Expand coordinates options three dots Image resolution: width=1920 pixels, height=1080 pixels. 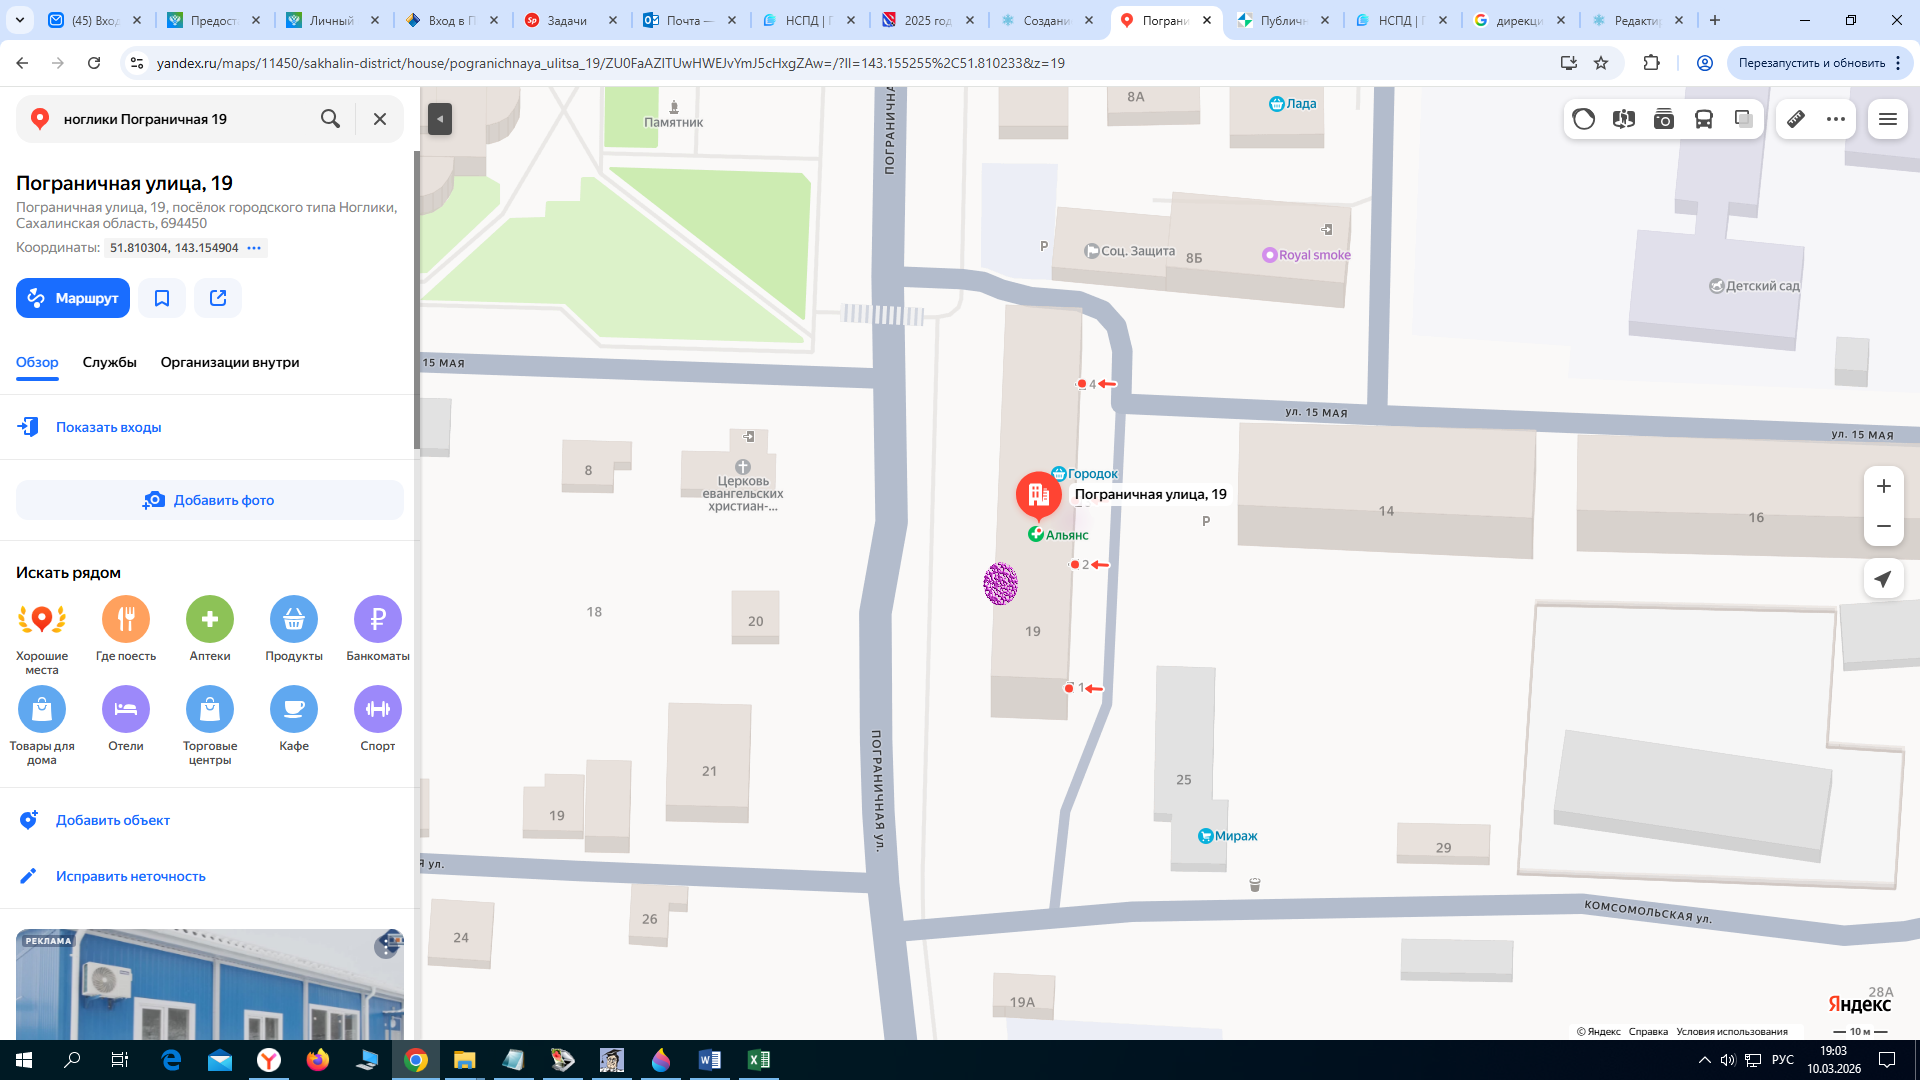(254, 248)
